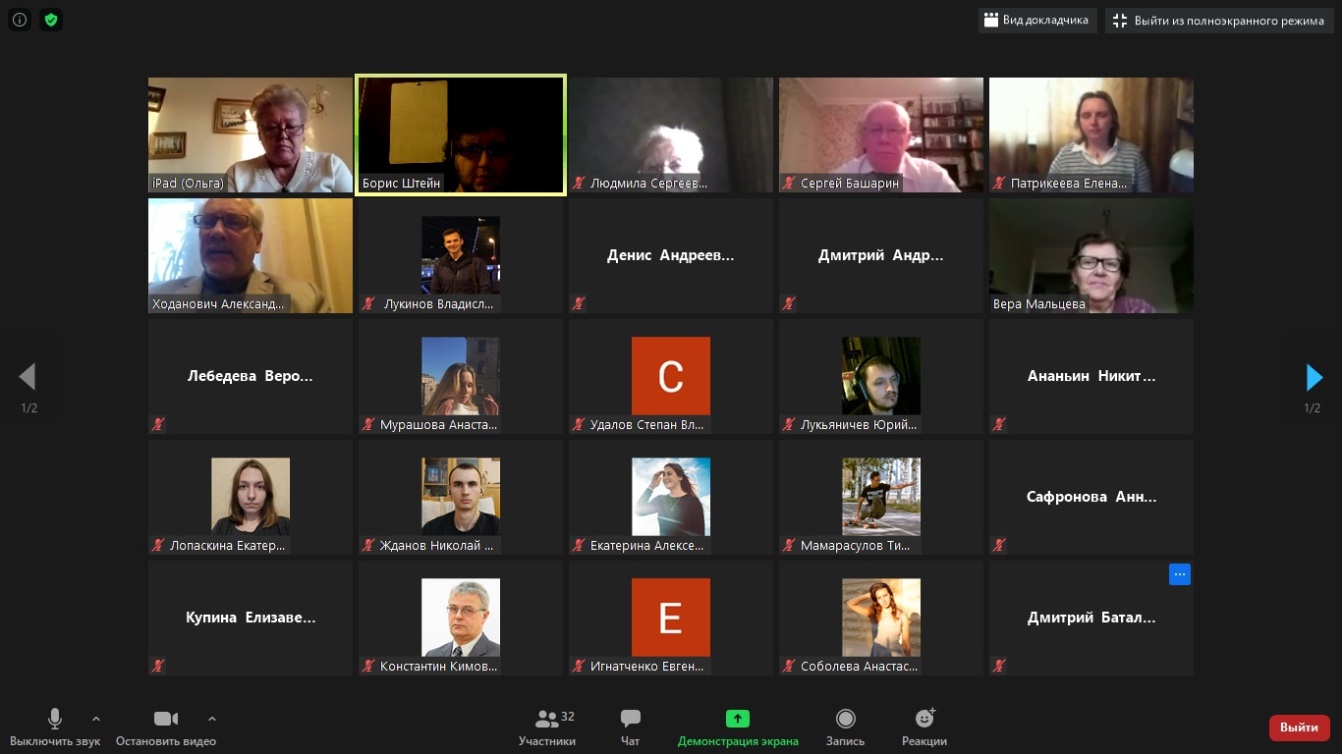
Task: Open the Участники participants panel
Action: click(547, 727)
